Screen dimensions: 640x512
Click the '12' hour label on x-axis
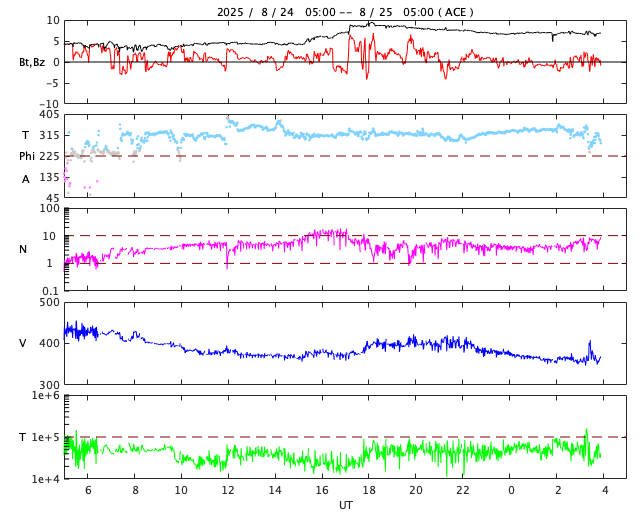pyautogui.click(x=228, y=490)
